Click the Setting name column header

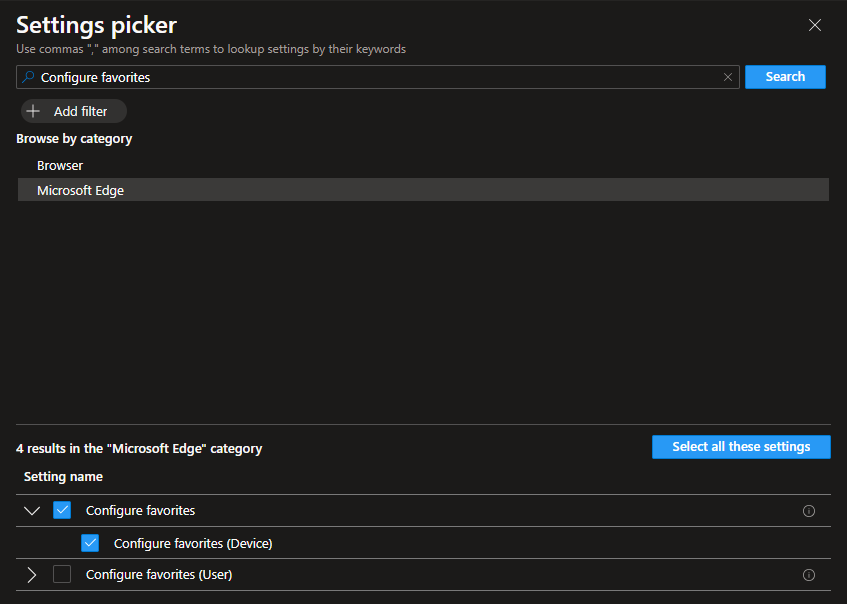pyautogui.click(x=63, y=477)
